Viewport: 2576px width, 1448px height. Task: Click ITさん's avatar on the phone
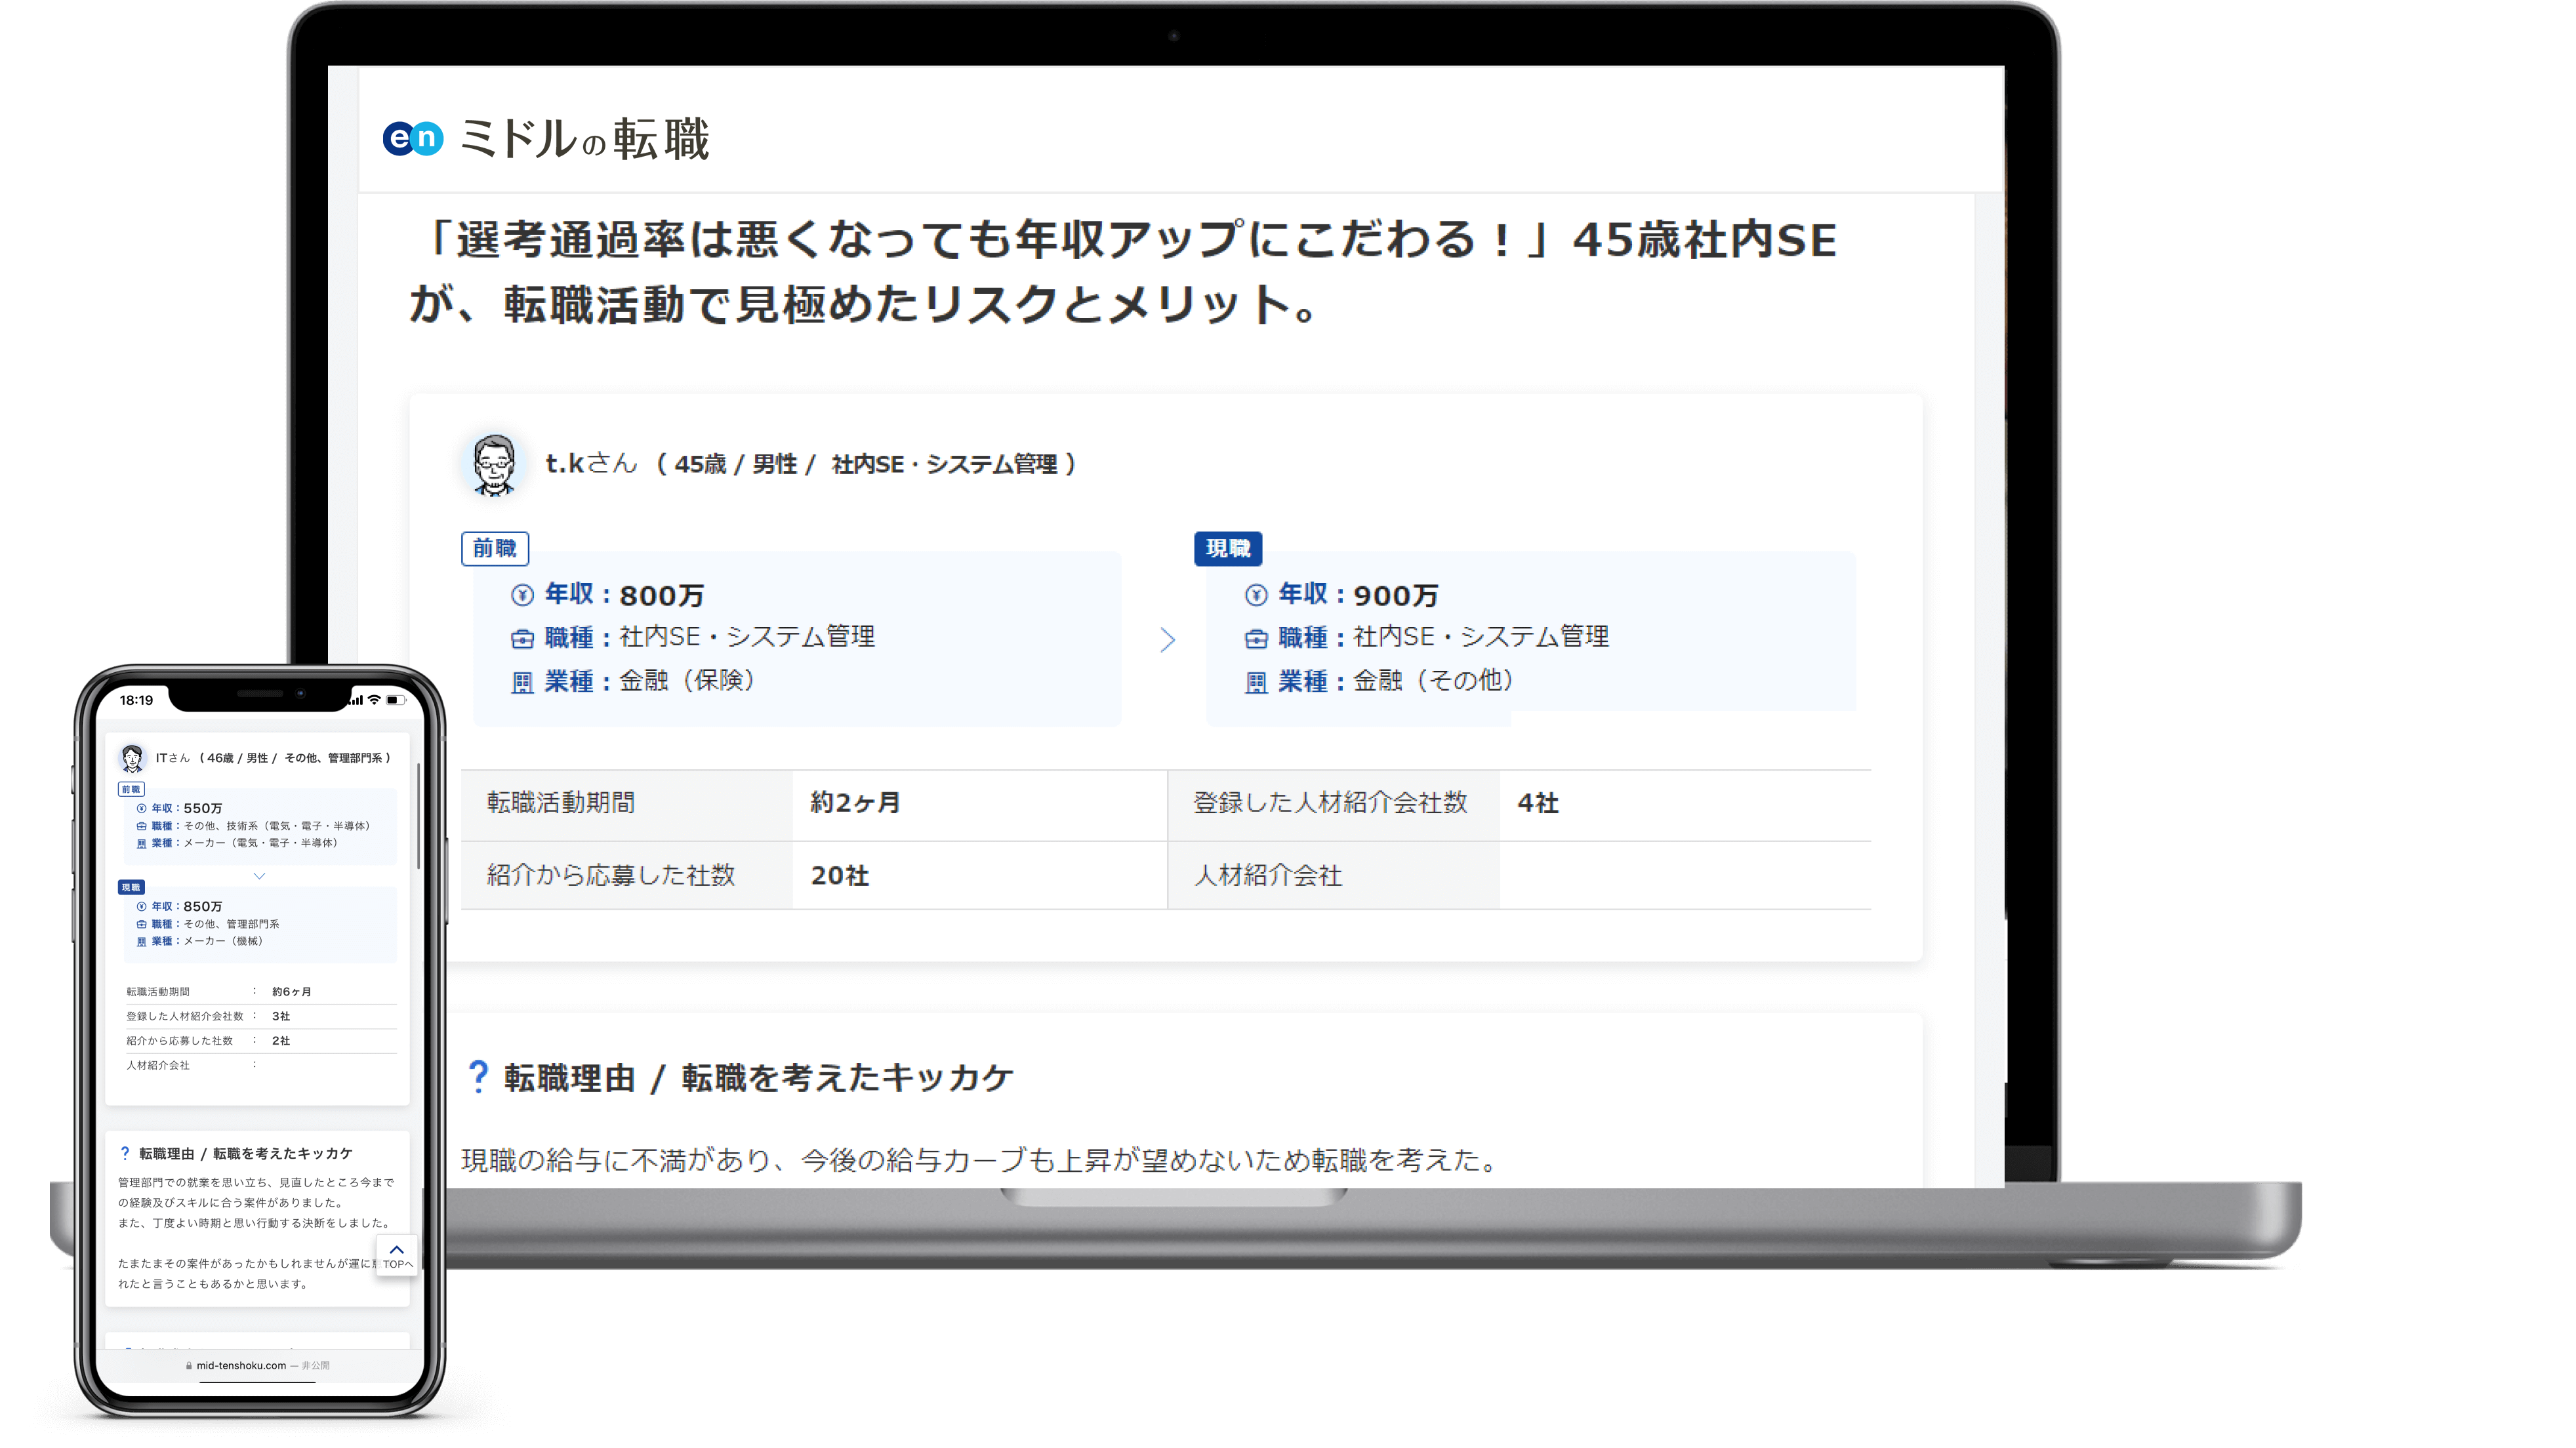coord(132,758)
